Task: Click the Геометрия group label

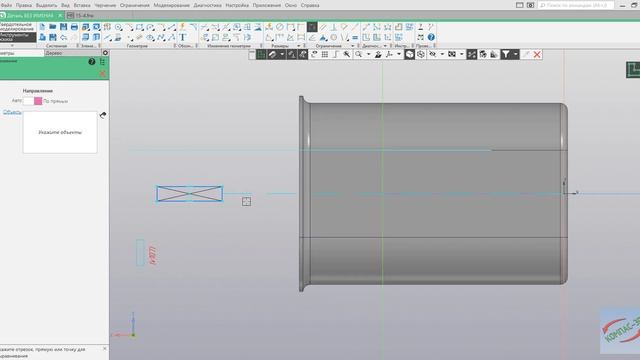Action: coord(137,46)
